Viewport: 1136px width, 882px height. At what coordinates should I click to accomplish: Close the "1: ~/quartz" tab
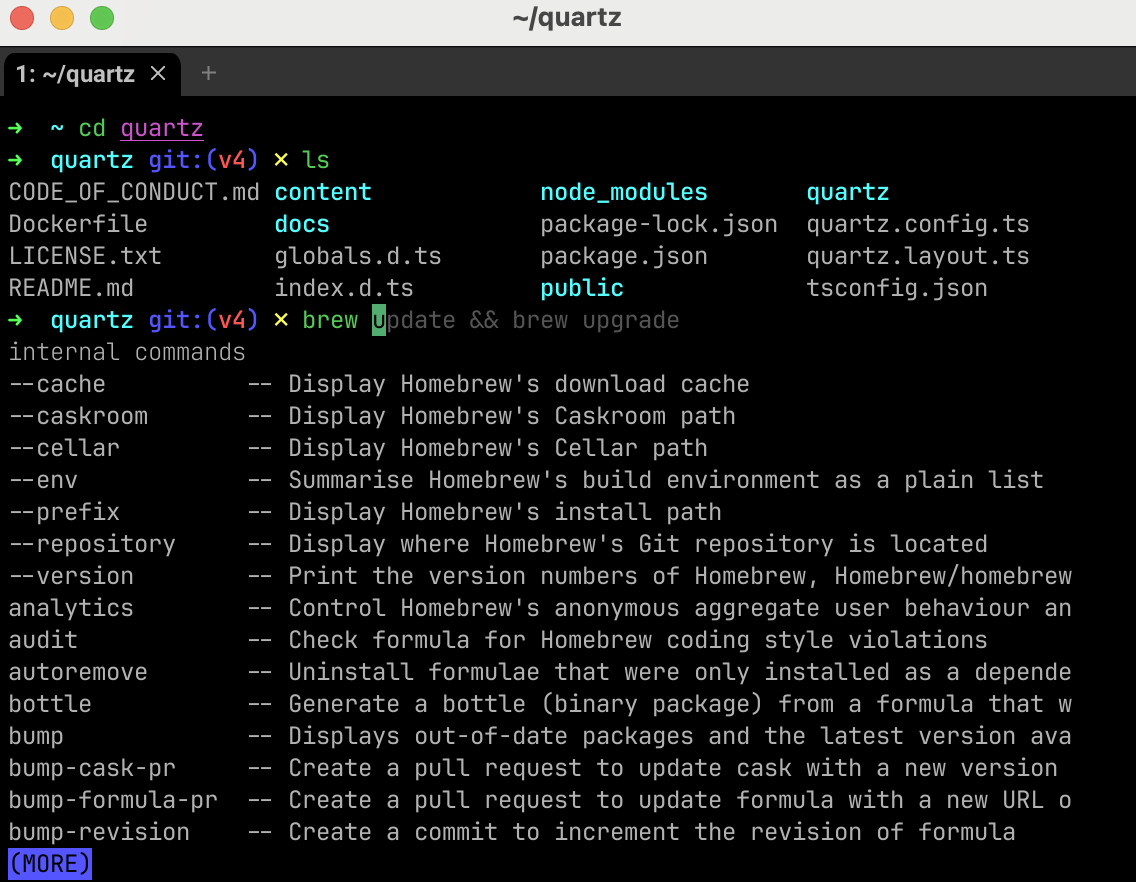158,73
